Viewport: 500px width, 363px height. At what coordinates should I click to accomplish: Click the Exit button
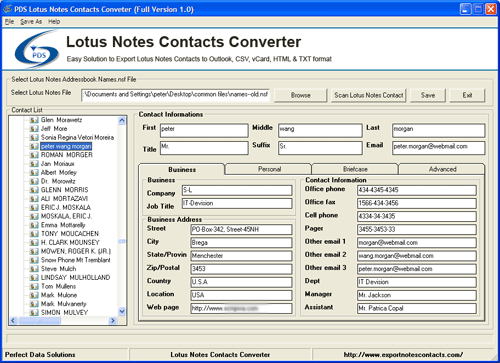click(467, 95)
